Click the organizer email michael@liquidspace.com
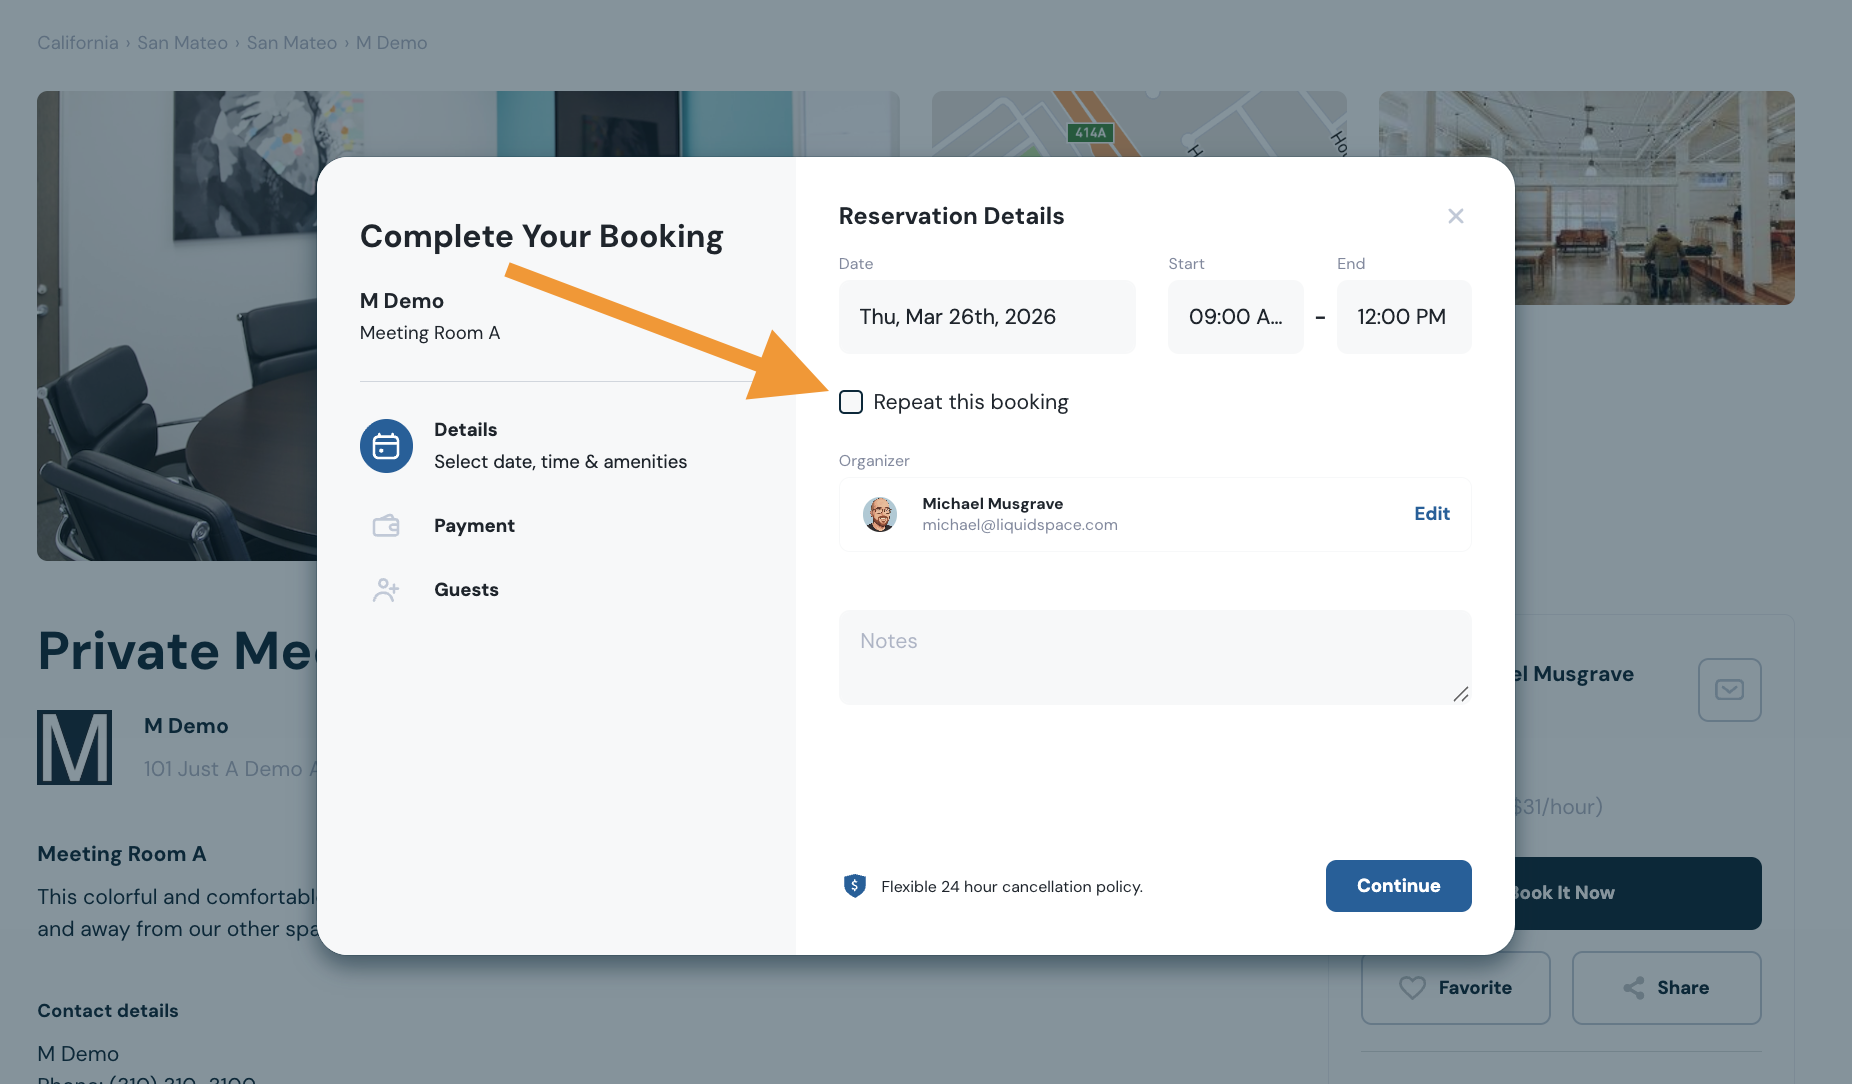This screenshot has width=1852, height=1084. click(1020, 525)
